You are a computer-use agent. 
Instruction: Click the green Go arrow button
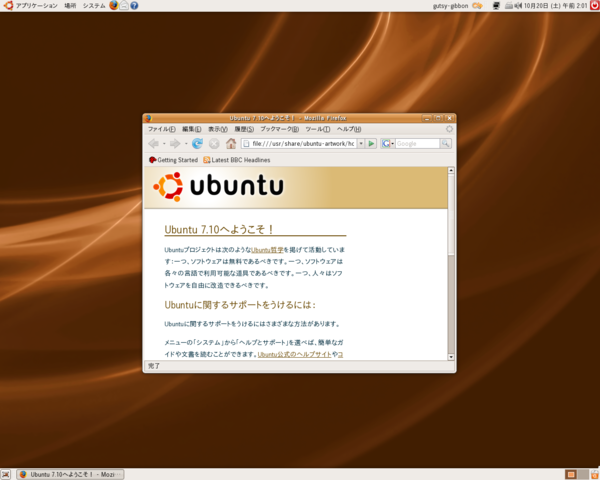click(371, 144)
